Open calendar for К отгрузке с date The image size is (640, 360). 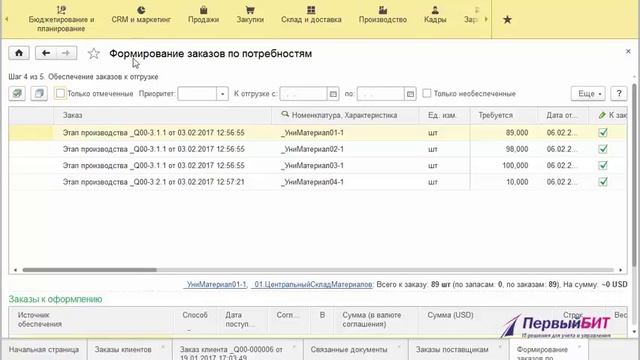pyautogui.click(x=333, y=94)
